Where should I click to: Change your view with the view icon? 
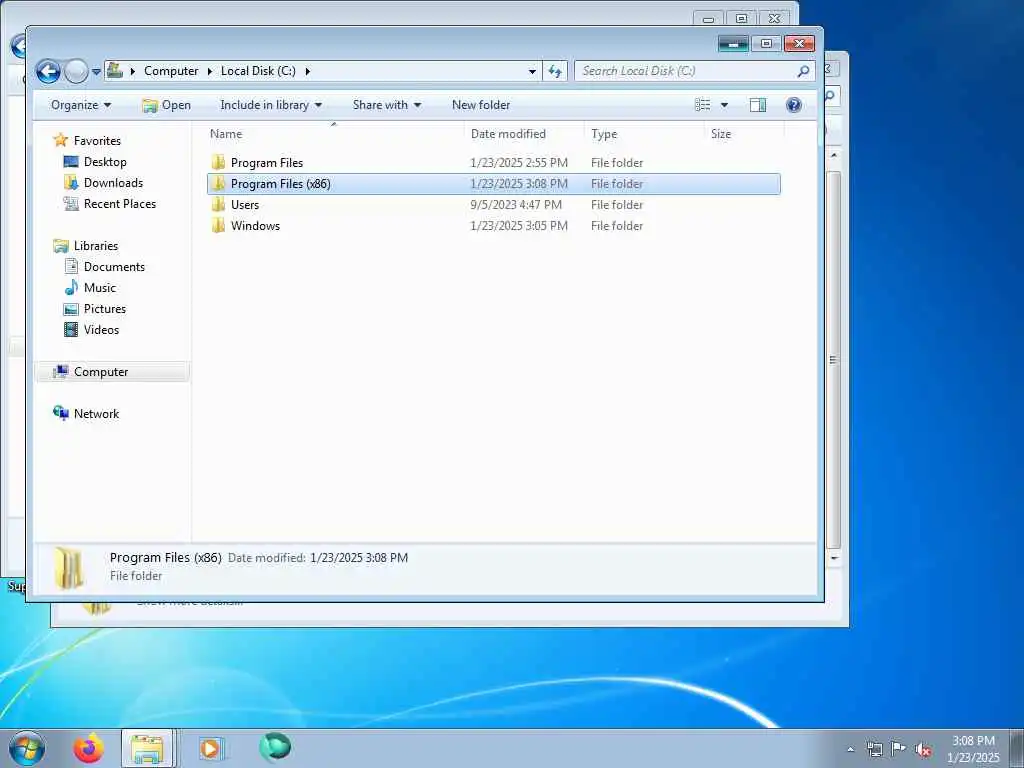click(703, 105)
